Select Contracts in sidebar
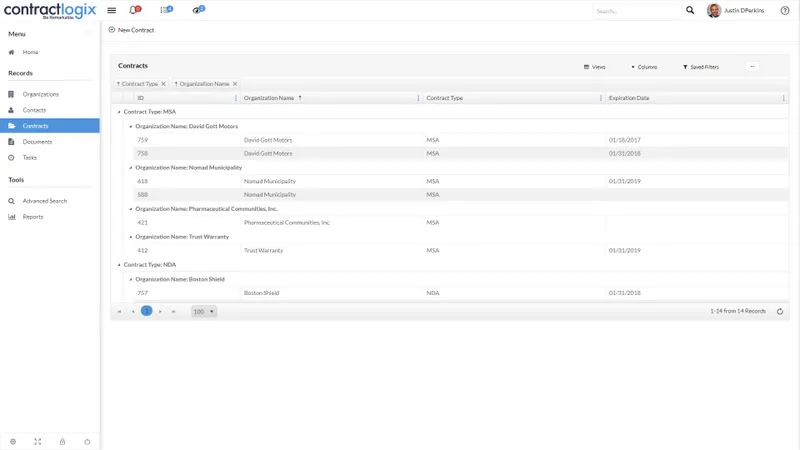The image size is (800, 450). click(x=49, y=126)
